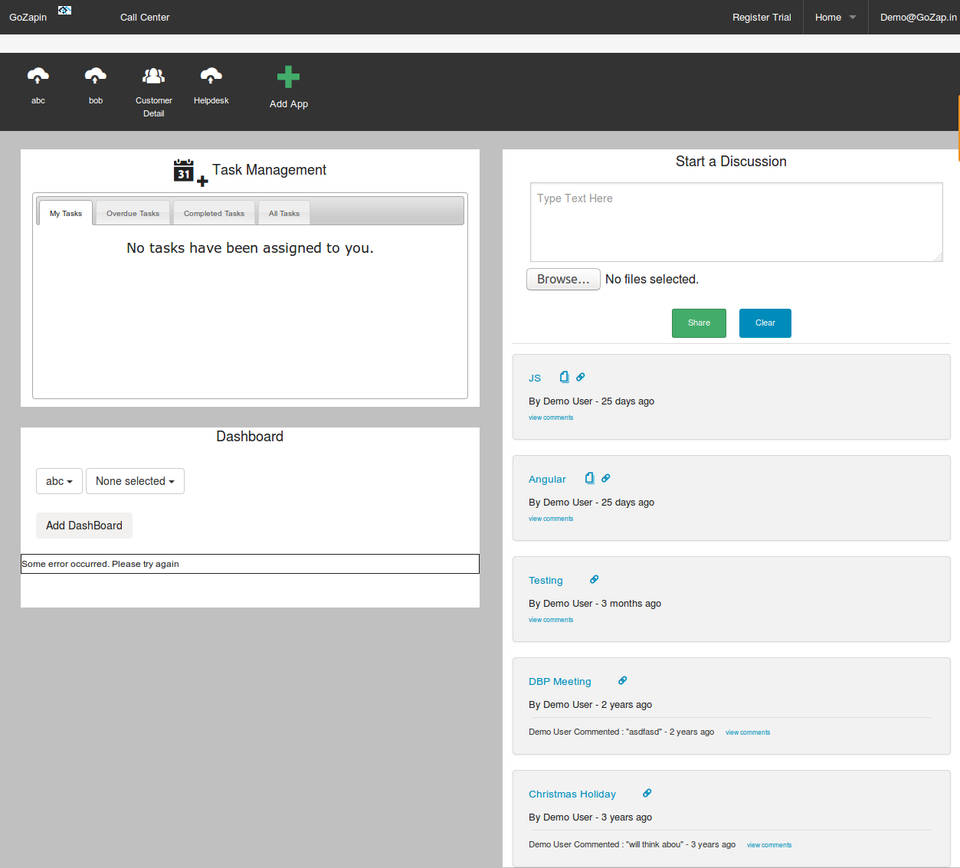Screen dimensions: 960x868
Task: Click the link icon next to Testing
Action: (594, 579)
